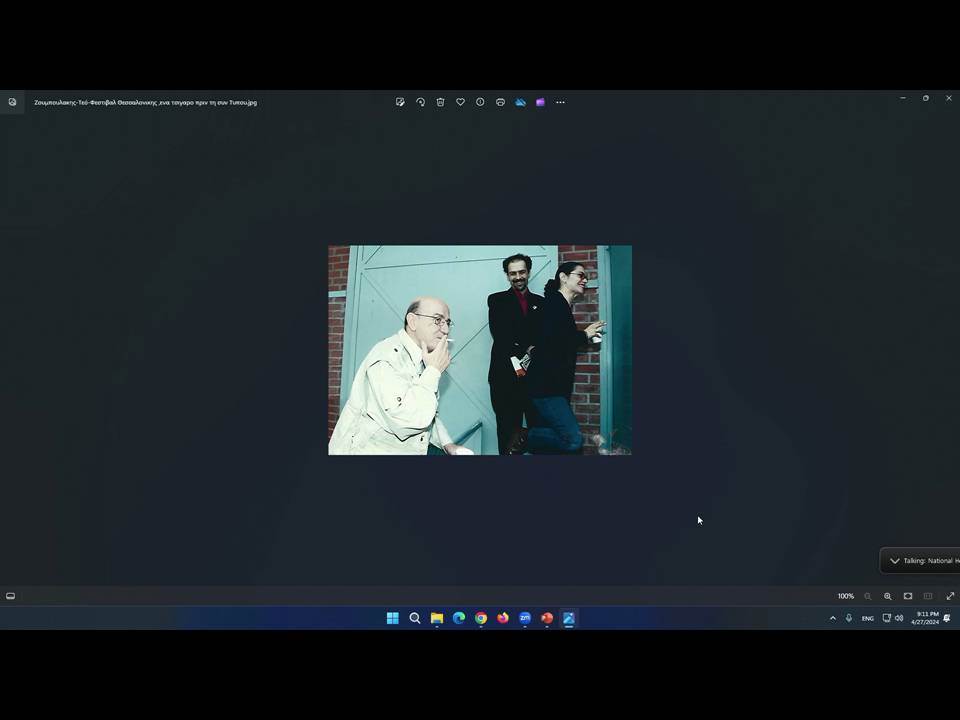Screen dimensions: 960x720
Task: Select actual size view icon
Action: tap(928, 596)
